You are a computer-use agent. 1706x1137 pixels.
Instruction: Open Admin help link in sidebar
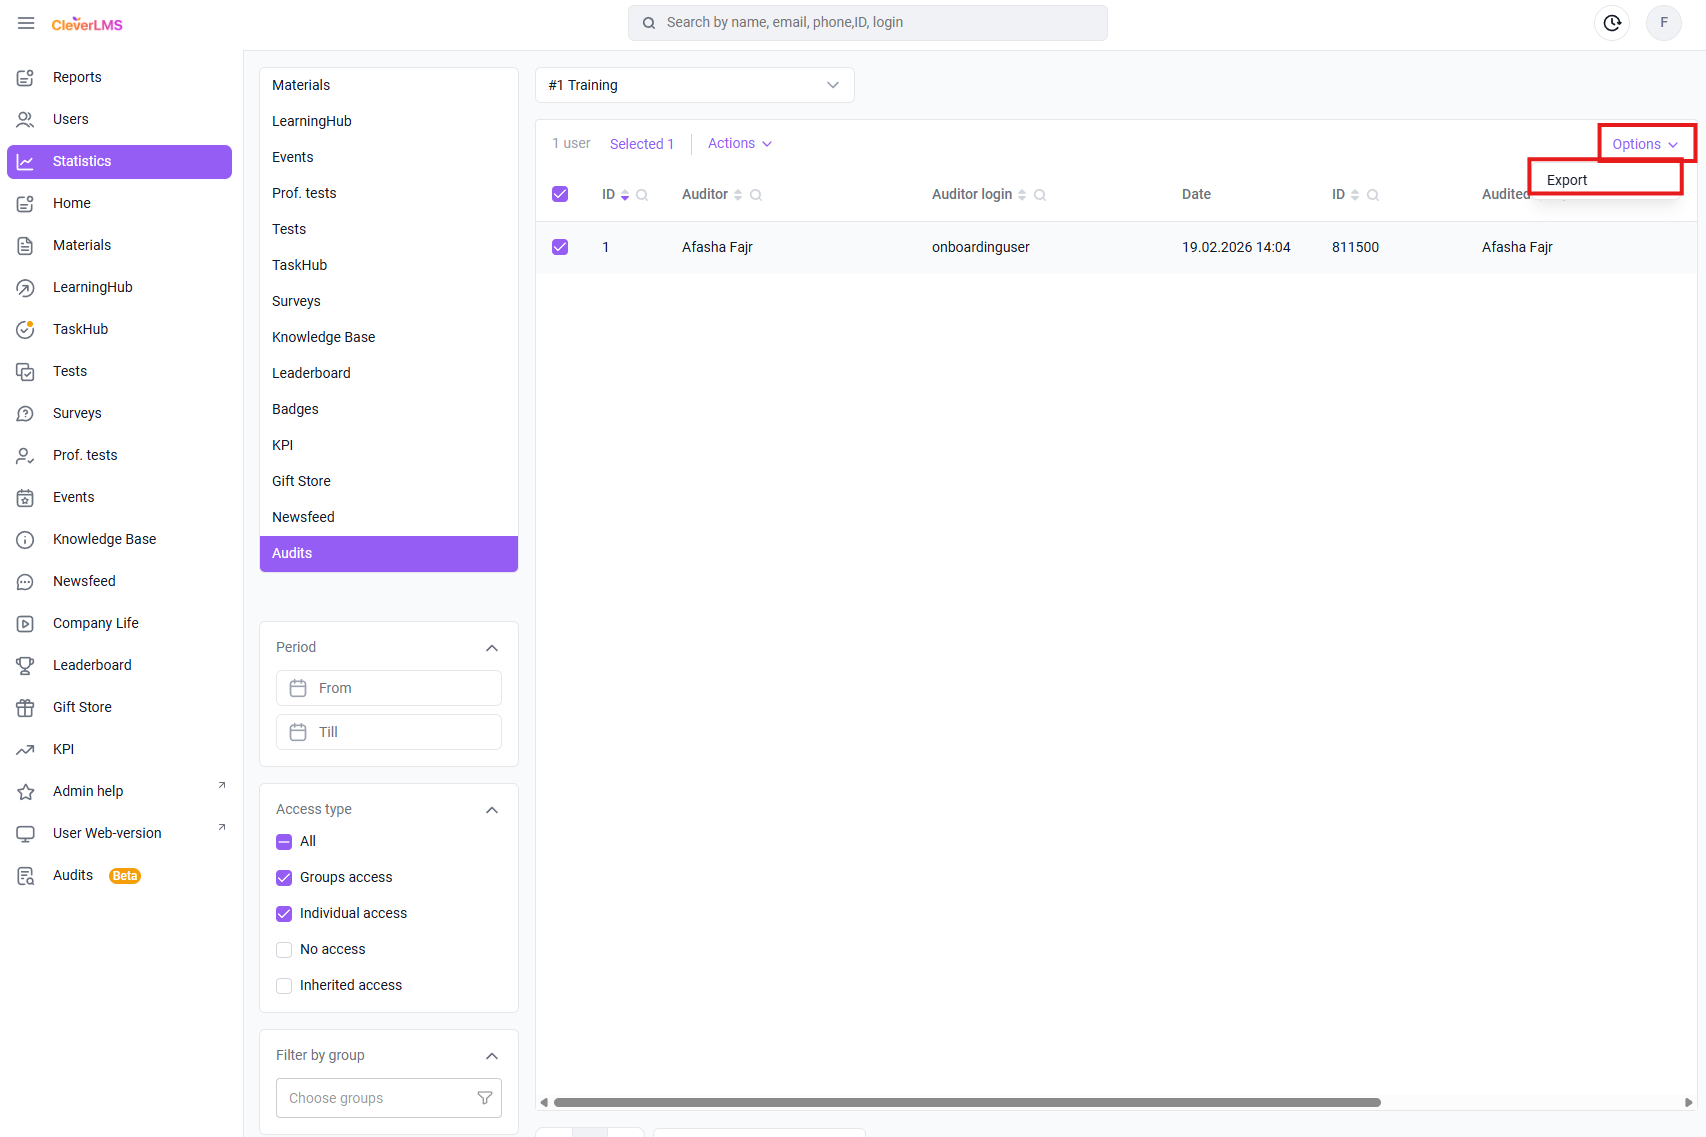(x=88, y=791)
